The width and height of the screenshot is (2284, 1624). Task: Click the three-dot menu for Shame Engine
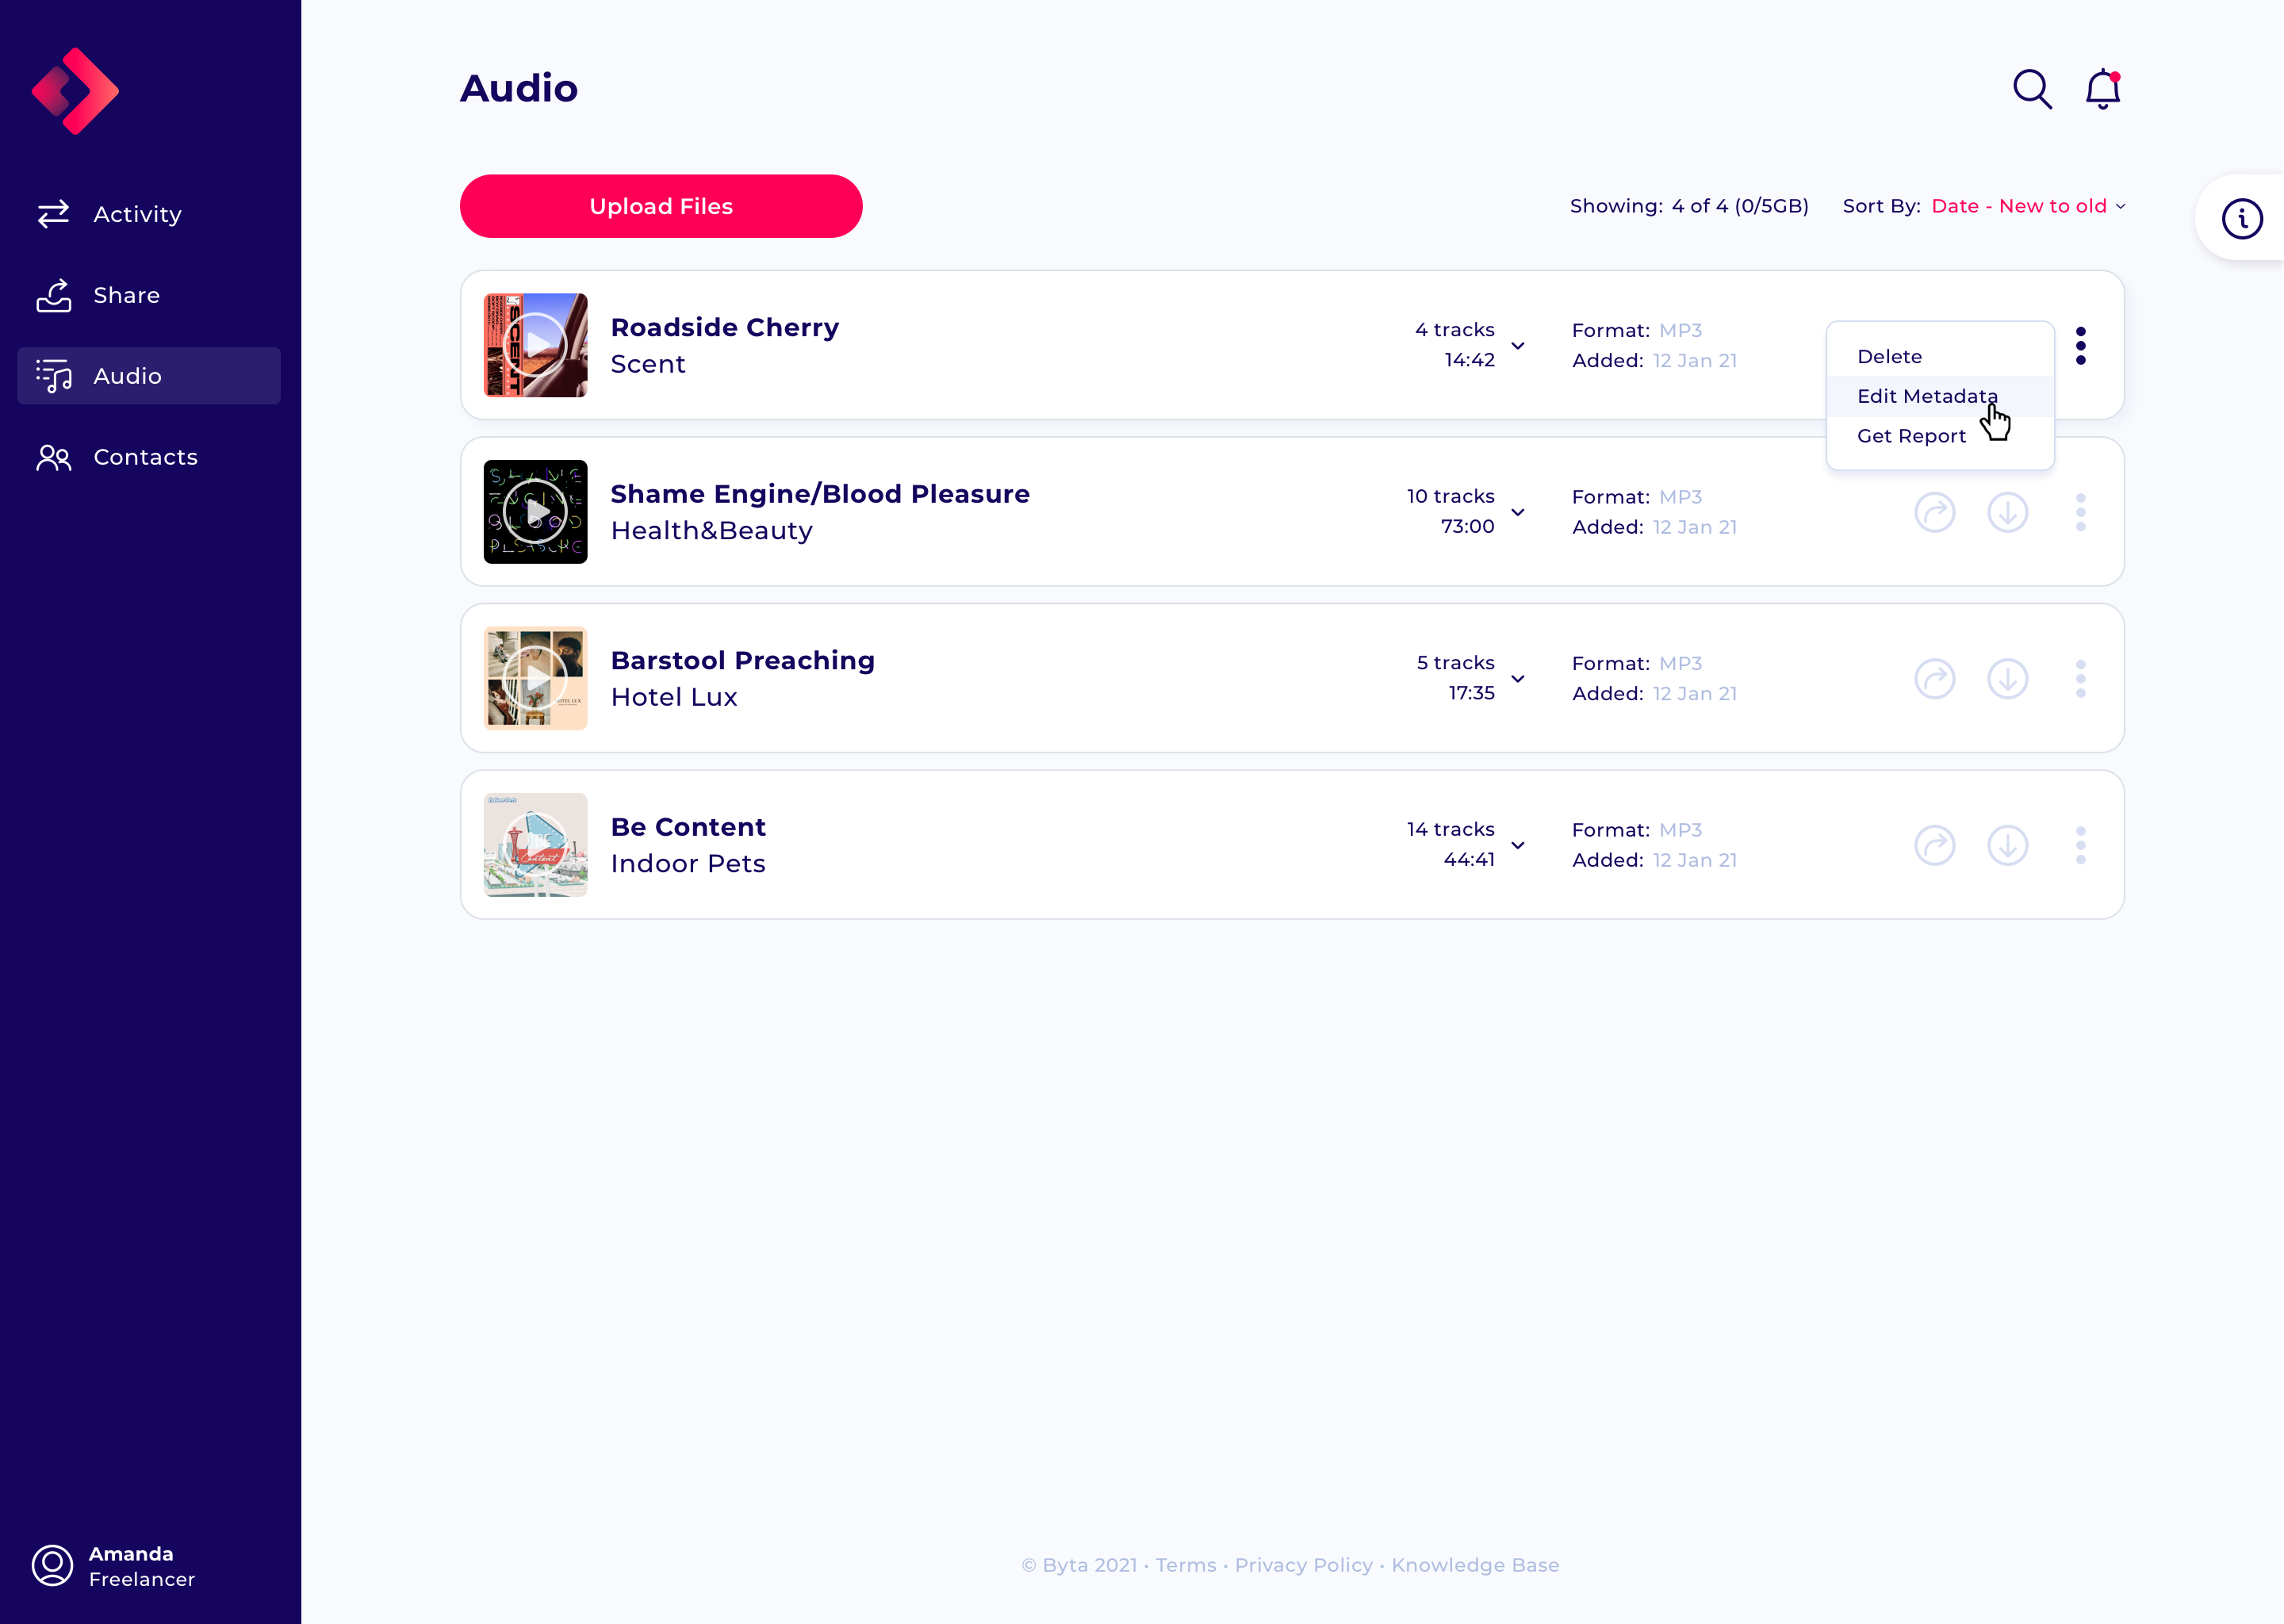2082,510
